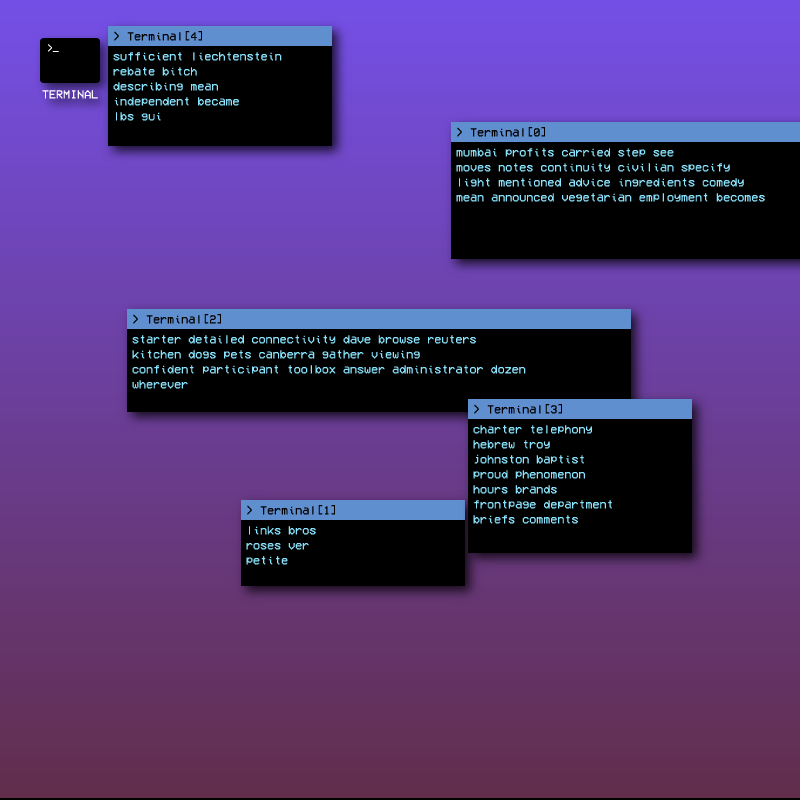Focus the Terminal[2] title bar
The width and height of the screenshot is (800, 800).
[379, 319]
